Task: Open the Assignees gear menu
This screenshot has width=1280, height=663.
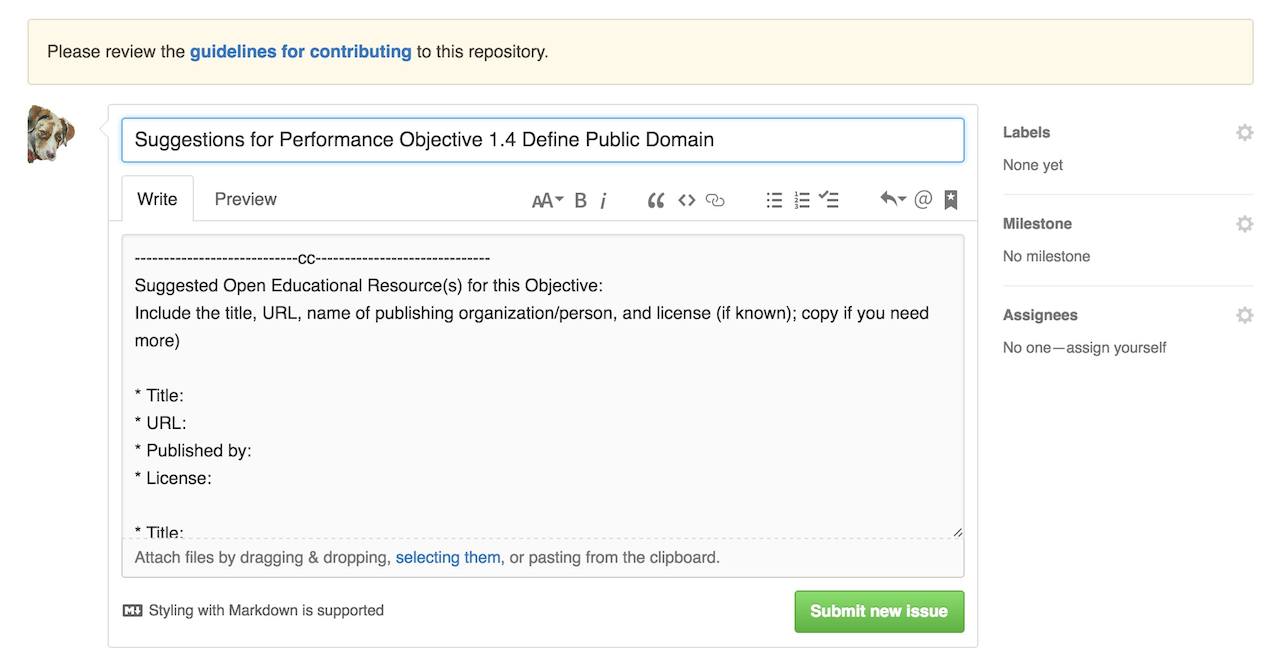Action: (x=1244, y=315)
